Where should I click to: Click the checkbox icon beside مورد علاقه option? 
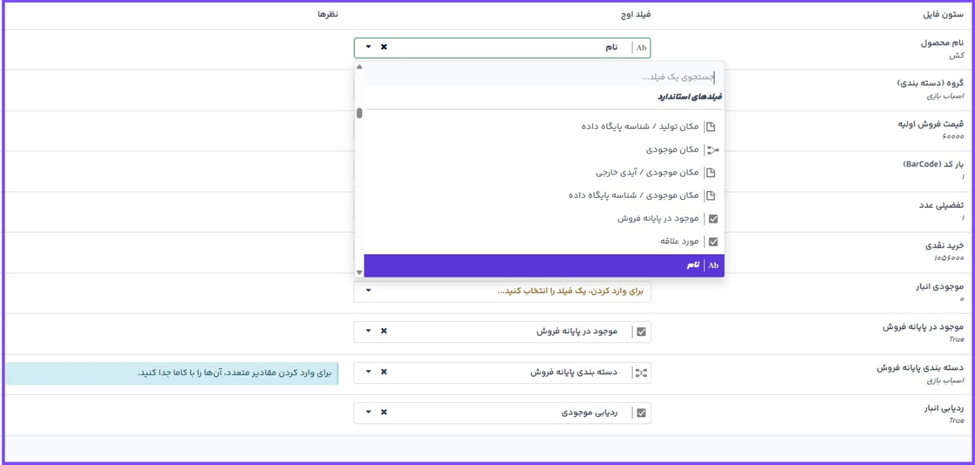(x=713, y=242)
